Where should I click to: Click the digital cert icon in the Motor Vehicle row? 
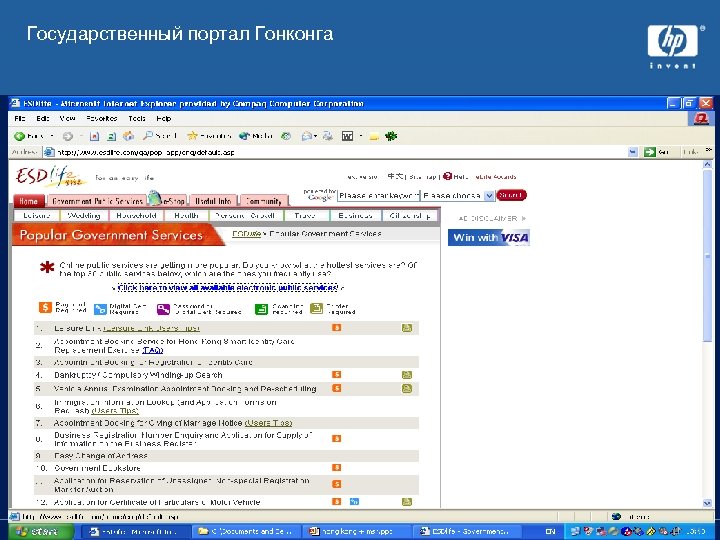(354, 502)
